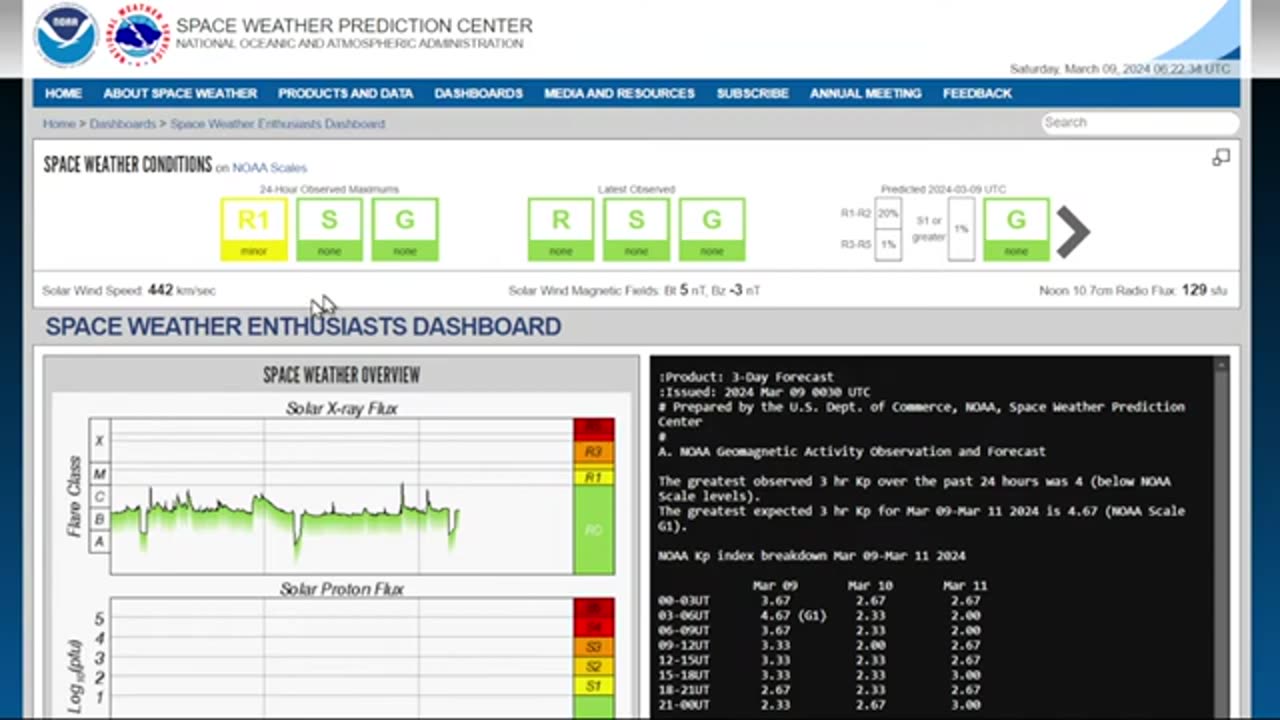Click into the Search field
This screenshot has width=1280, height=720.
(x=1139, y=122)
